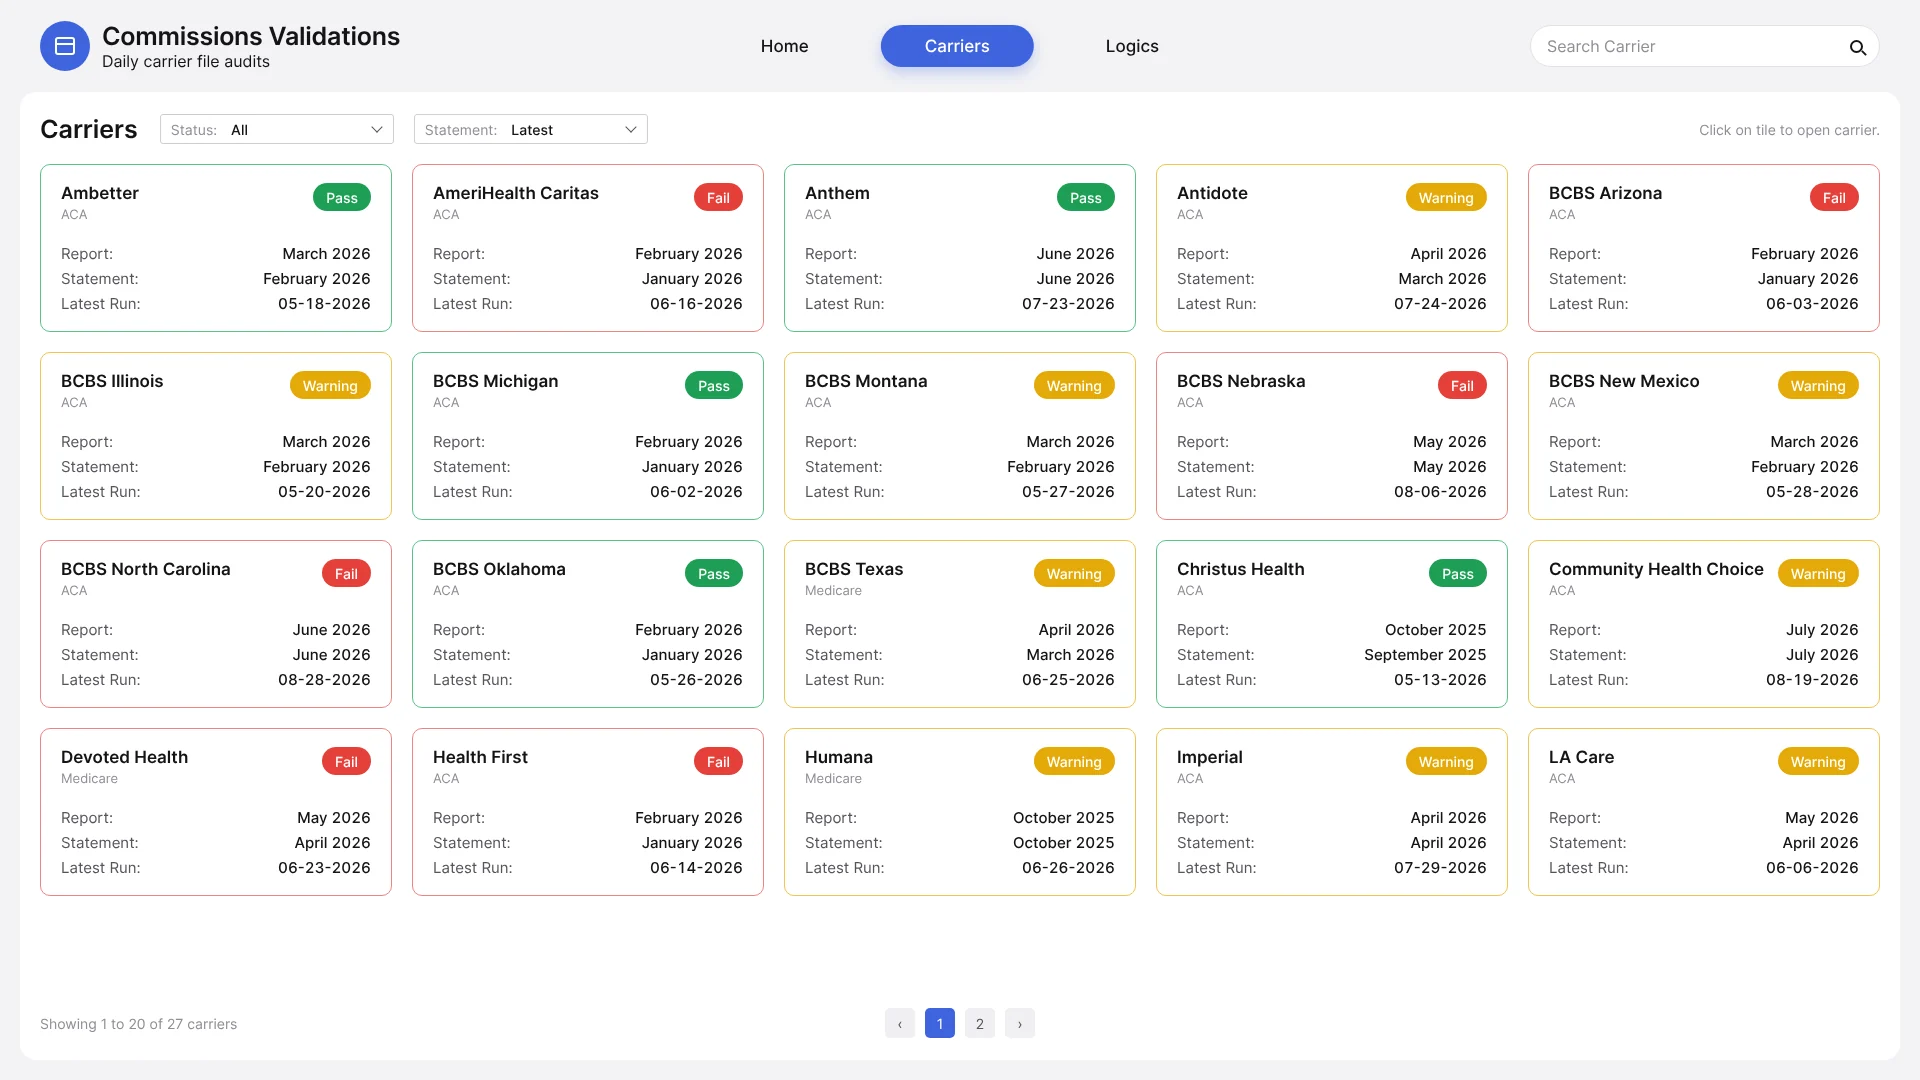Open the BCBS Michigan tile
Image resolution: width=1920 pixels, height=1080 pixels.
(x=588, y=436)
